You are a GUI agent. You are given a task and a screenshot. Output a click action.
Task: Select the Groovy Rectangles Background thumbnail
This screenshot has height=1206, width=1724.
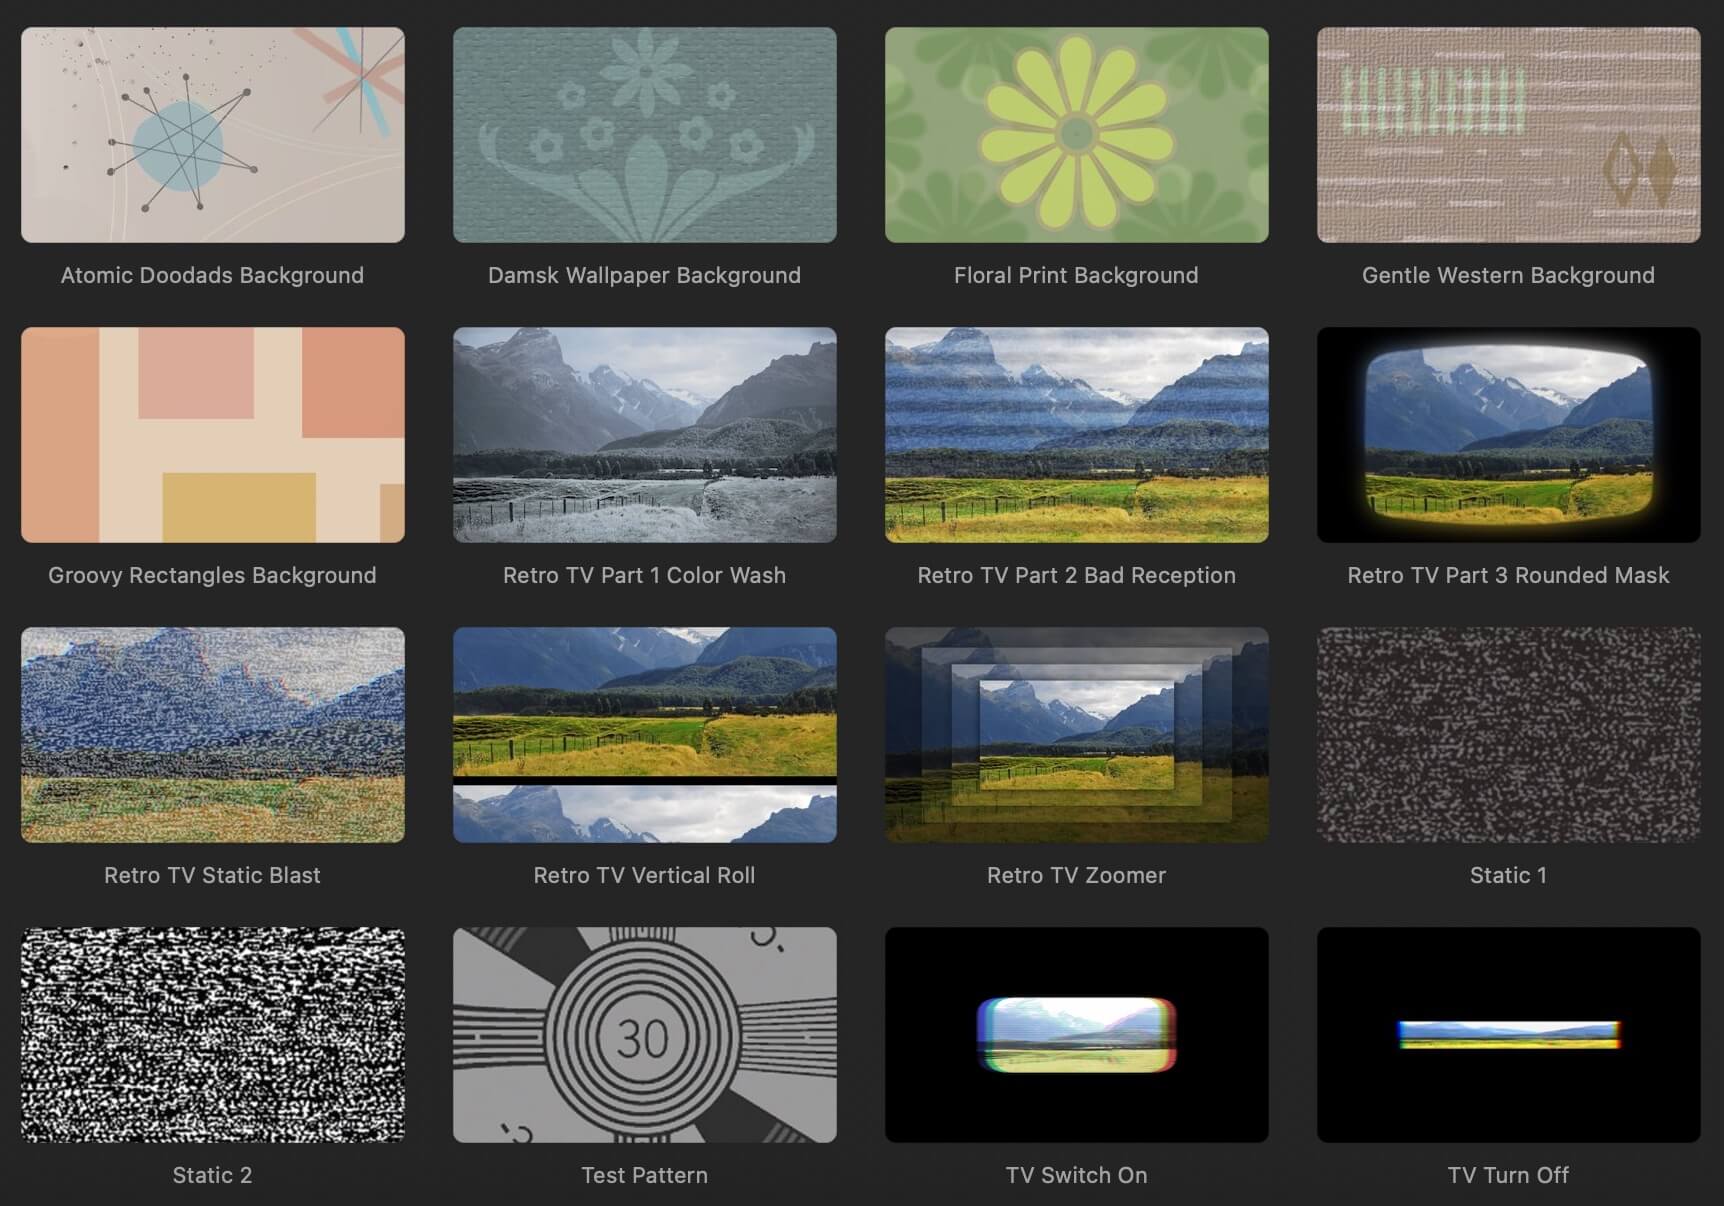(212, 435)
